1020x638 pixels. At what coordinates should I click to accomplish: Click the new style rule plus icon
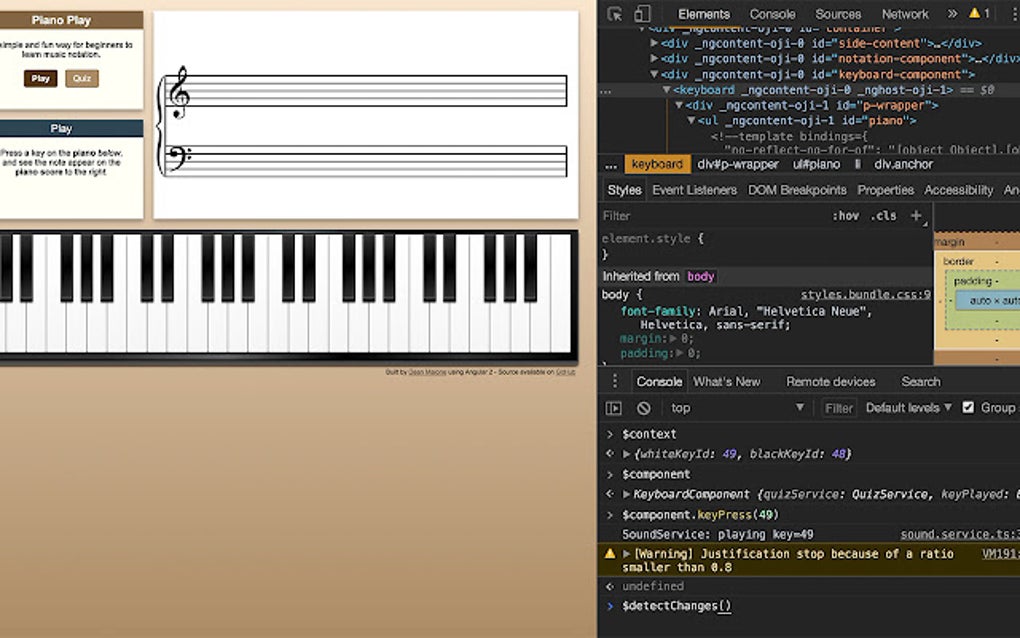[916, 215]
